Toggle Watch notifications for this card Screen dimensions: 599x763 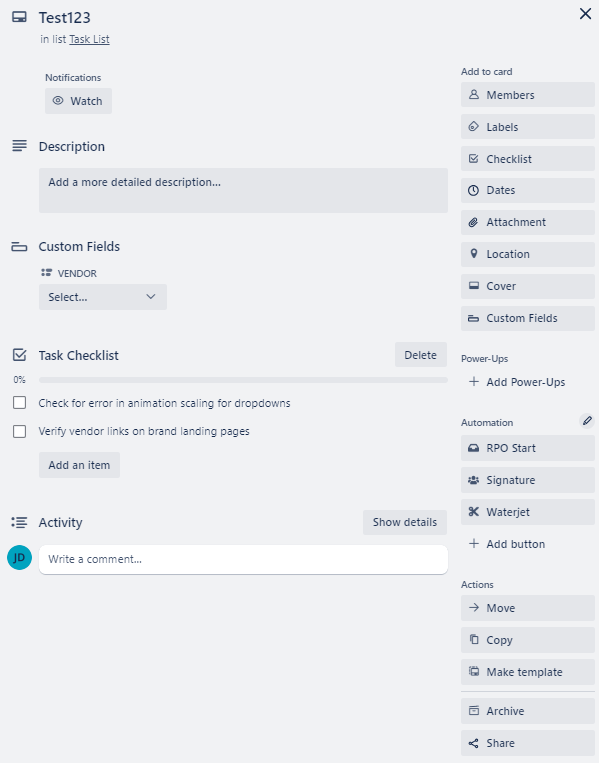[78, 101]
